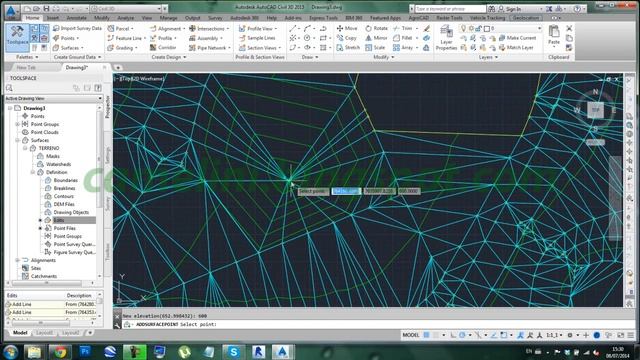Expand the Layers panel title
The height and width of the screenshot is (360, 640).
click(x=488, y=57)
